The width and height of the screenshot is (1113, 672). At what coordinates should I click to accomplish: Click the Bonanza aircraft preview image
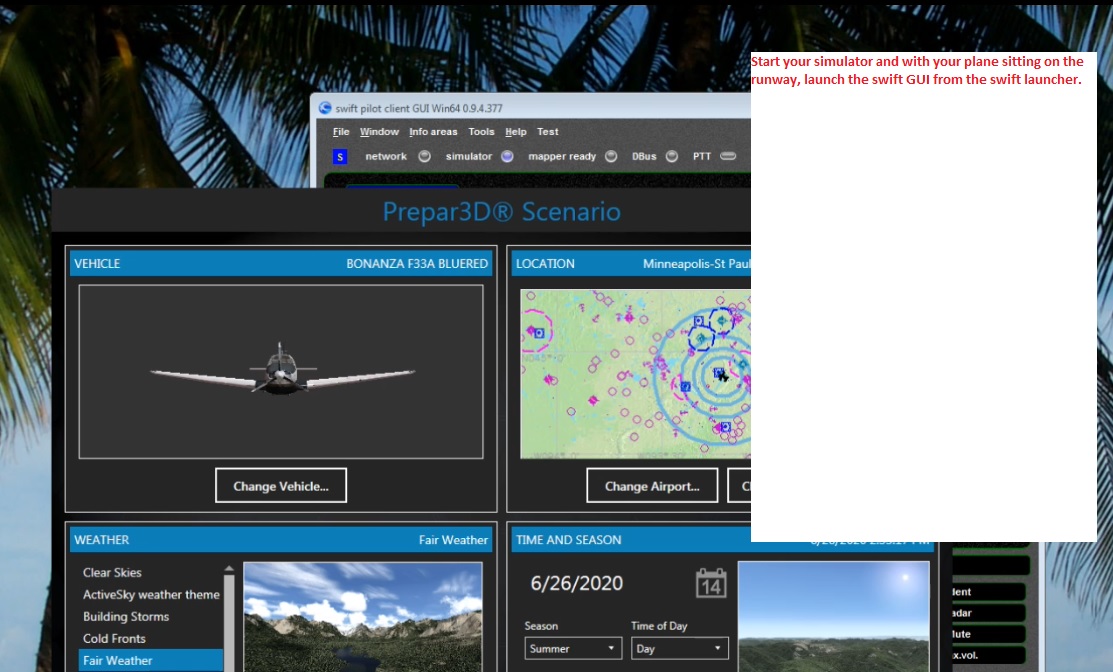pos(281,372)
